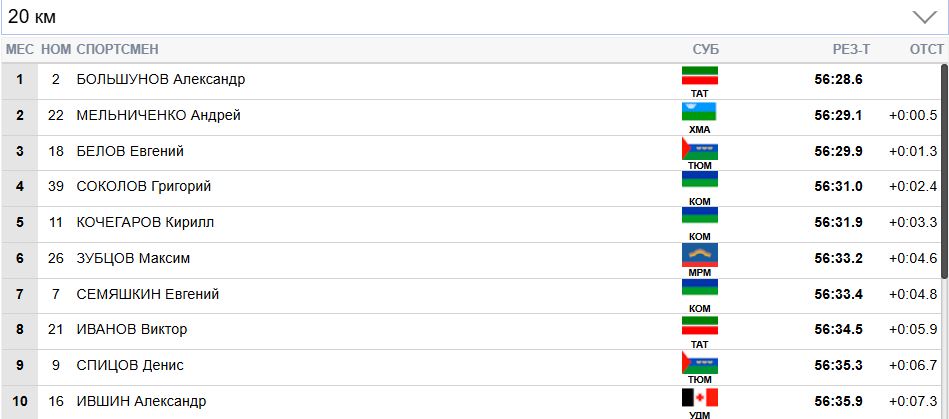Screen dimensions: 949x419
Task: Click the ХМА flag for Мельниченко Андрей
Action: pos(700,111)
